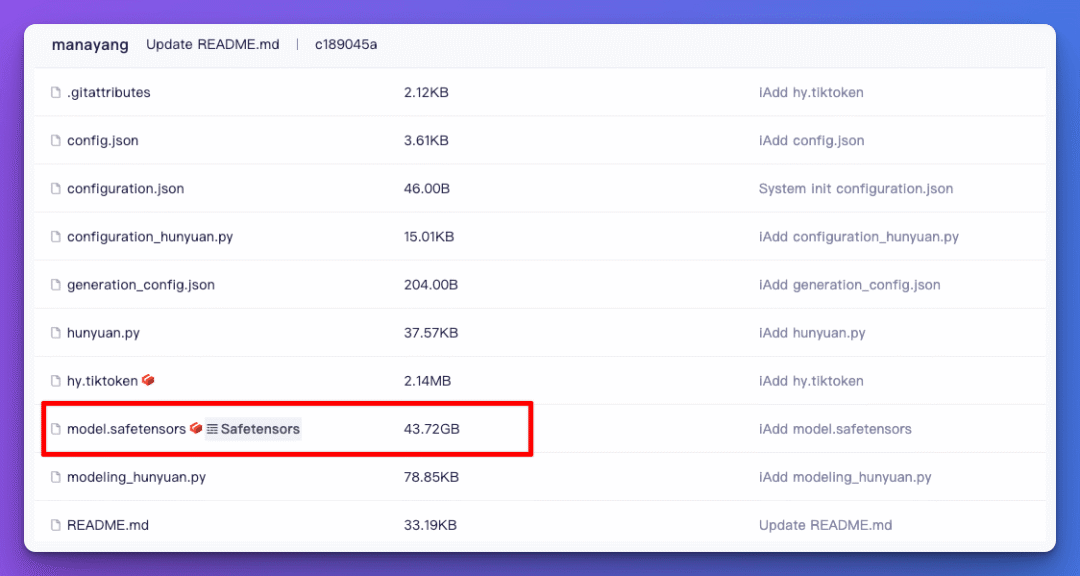Click the file icon beside hy.tiktoken
Screen dimensions: 1080x576
click(56, 381)
